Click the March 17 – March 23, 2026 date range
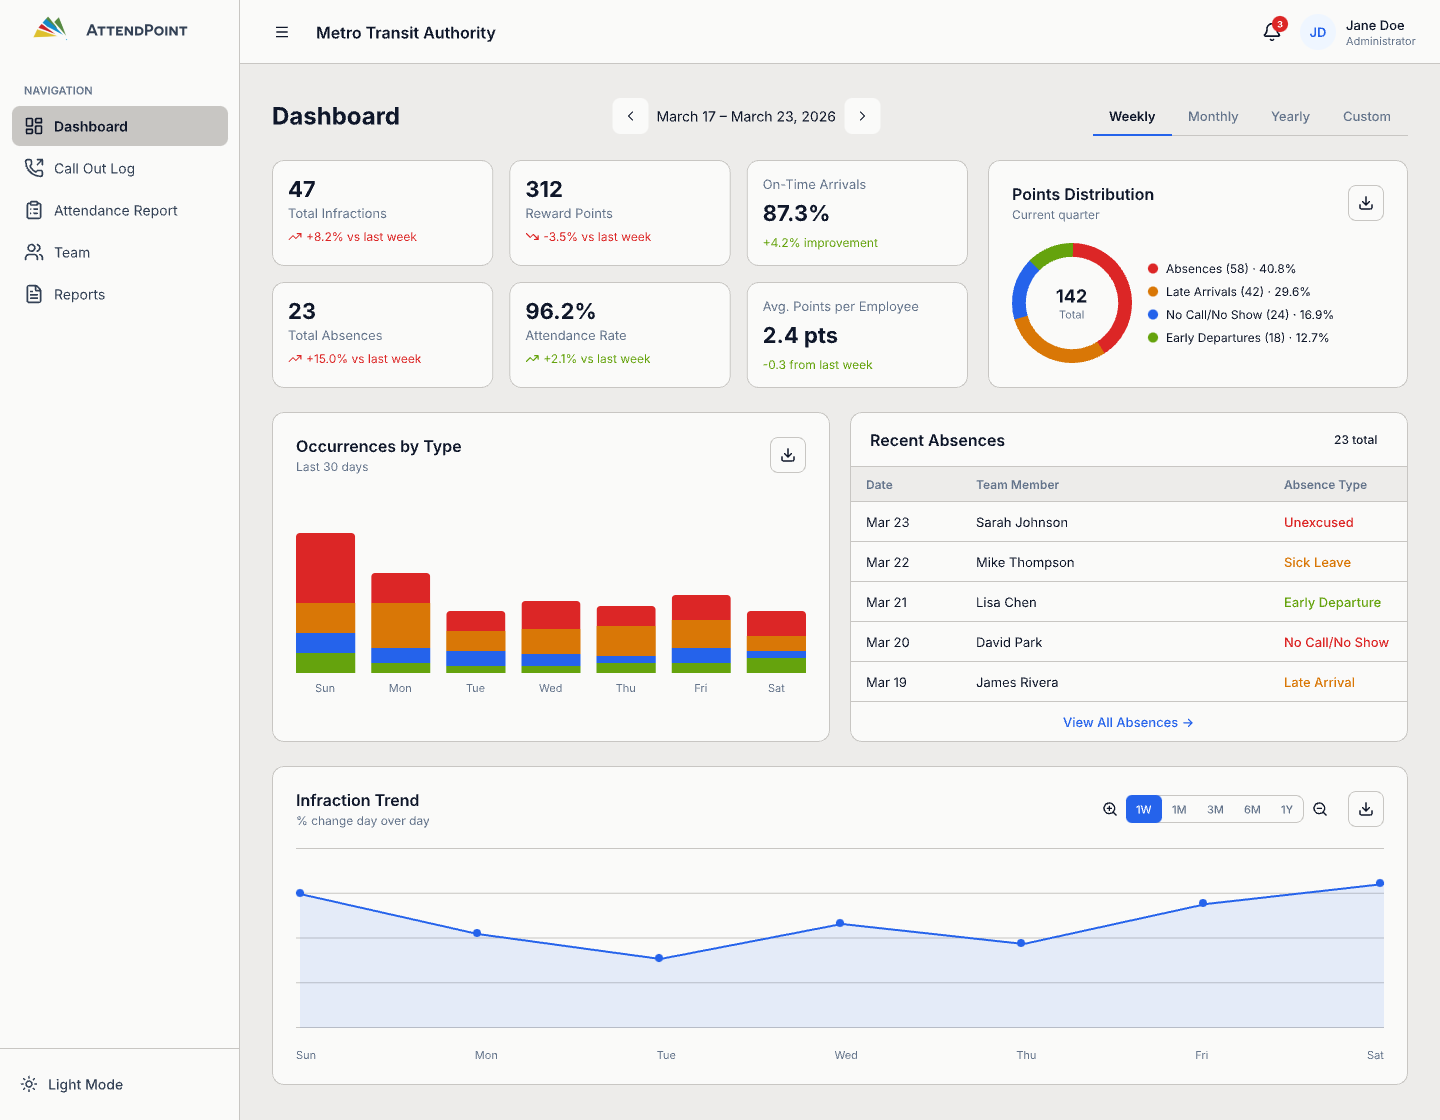 [x=746, y=116]
